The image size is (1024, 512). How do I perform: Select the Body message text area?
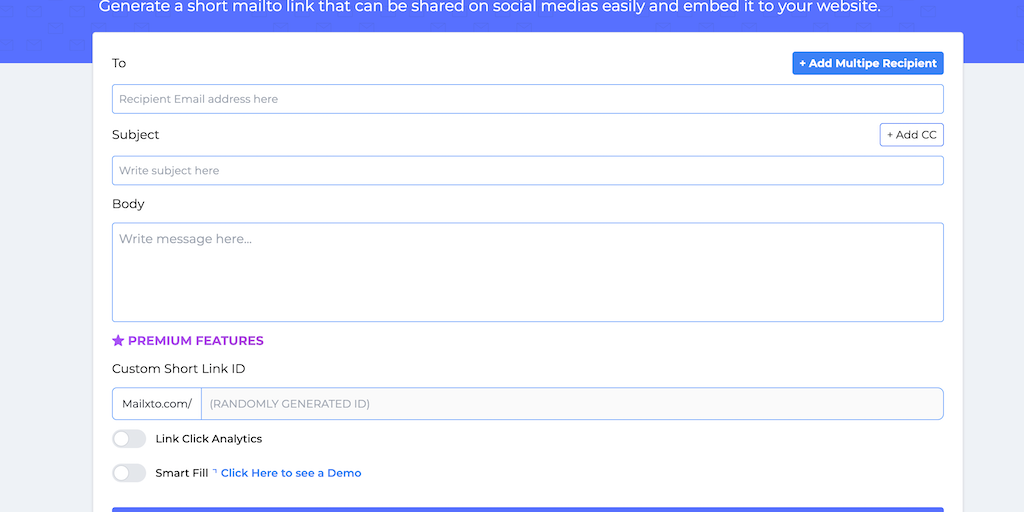527,272
